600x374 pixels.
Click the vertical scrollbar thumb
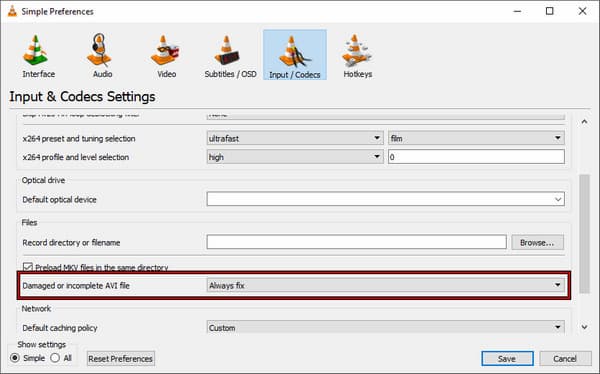coord(584,234)
